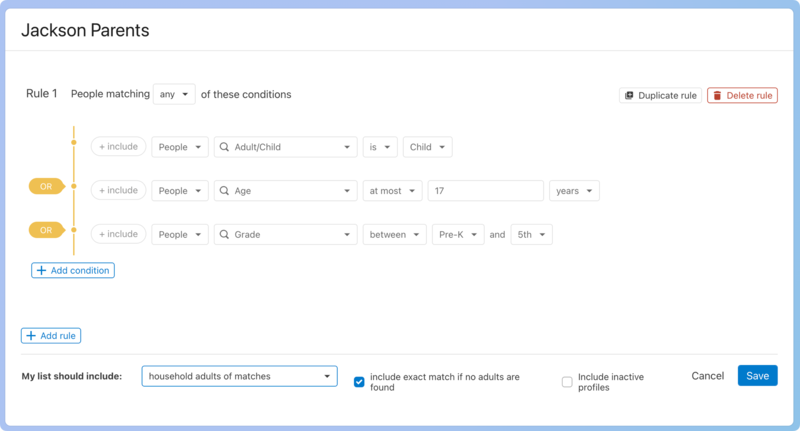The image size is (800, 431).
Task: Open the 'any' match type dropdown
Action: point(174,94)
